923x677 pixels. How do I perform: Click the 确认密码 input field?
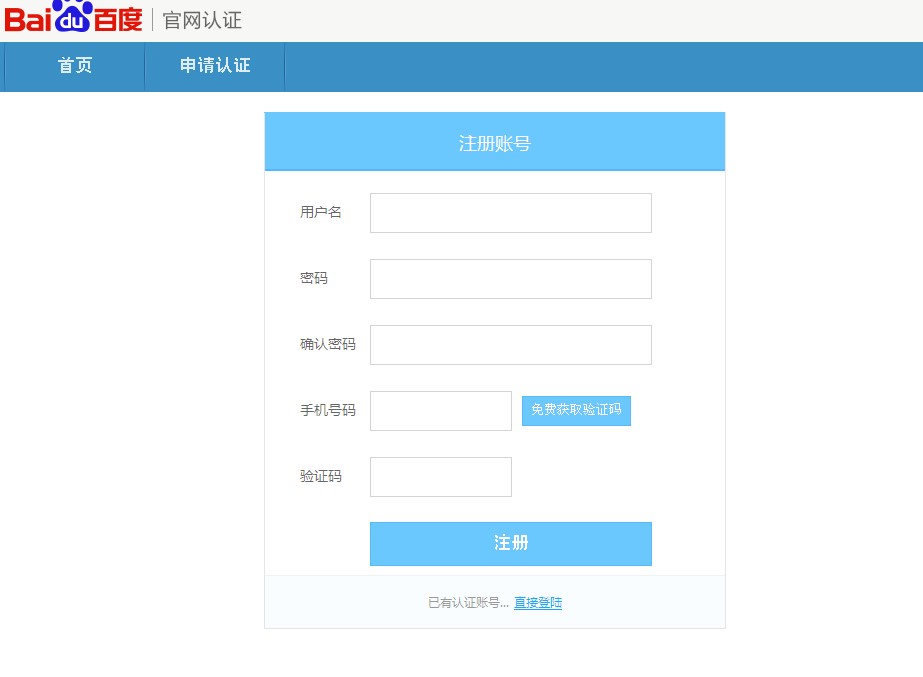pyautogui.click(x=510, y=344)
